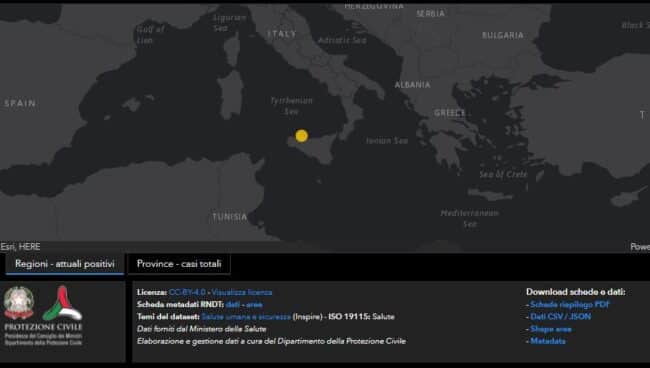
Task: Click the yellow case marker on Sicily
Action: coord(301,136)
